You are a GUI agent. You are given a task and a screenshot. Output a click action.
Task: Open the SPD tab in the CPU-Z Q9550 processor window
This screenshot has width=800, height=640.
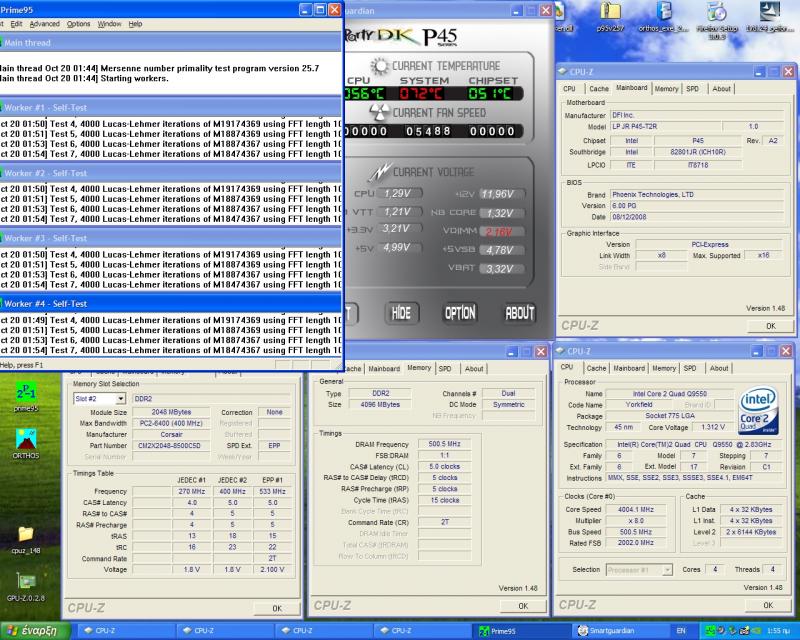coord(690,368)
